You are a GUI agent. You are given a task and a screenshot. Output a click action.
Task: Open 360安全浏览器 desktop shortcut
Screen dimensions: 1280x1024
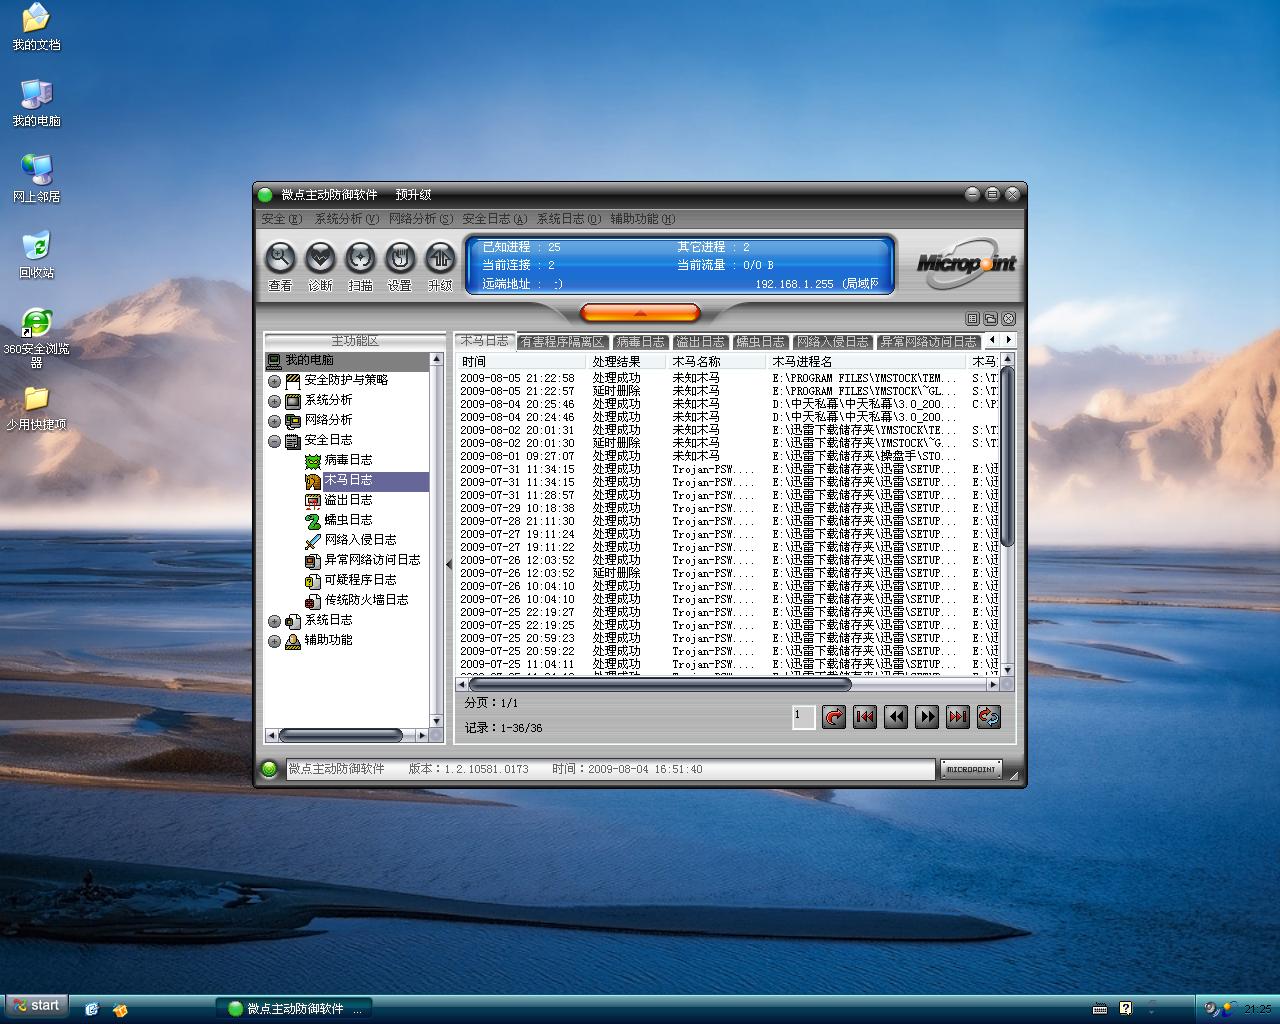(36, 338)
